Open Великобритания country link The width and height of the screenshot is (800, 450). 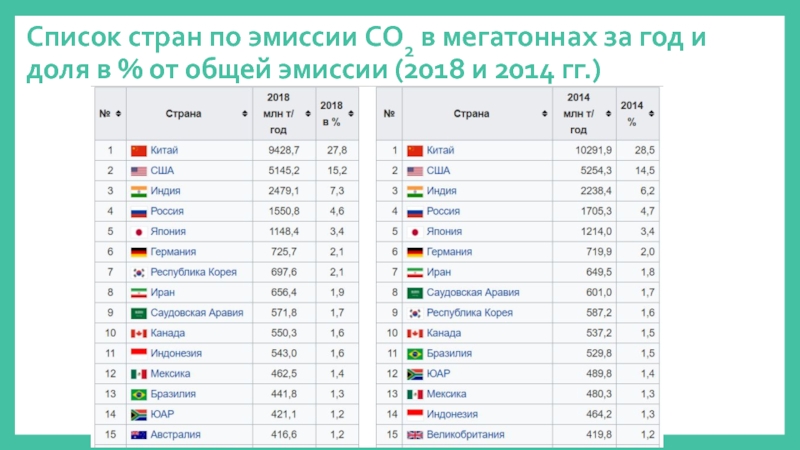465,435
